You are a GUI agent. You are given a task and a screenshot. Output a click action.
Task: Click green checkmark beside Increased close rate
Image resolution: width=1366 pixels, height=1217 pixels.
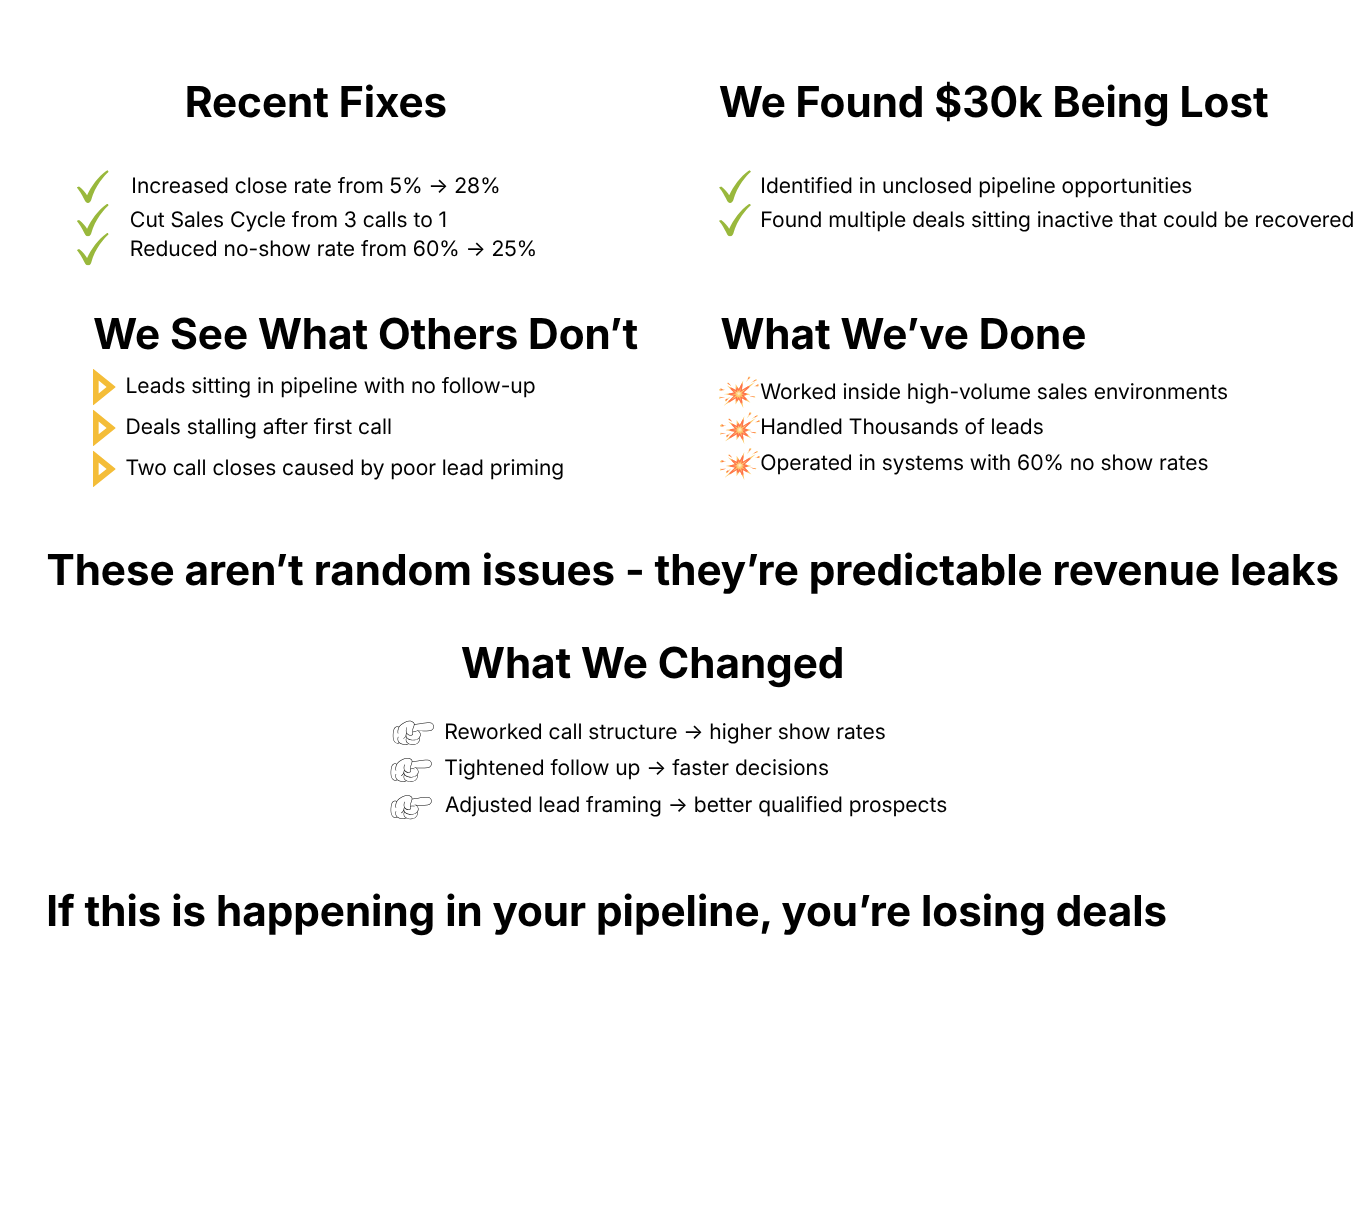click(92, 187)
